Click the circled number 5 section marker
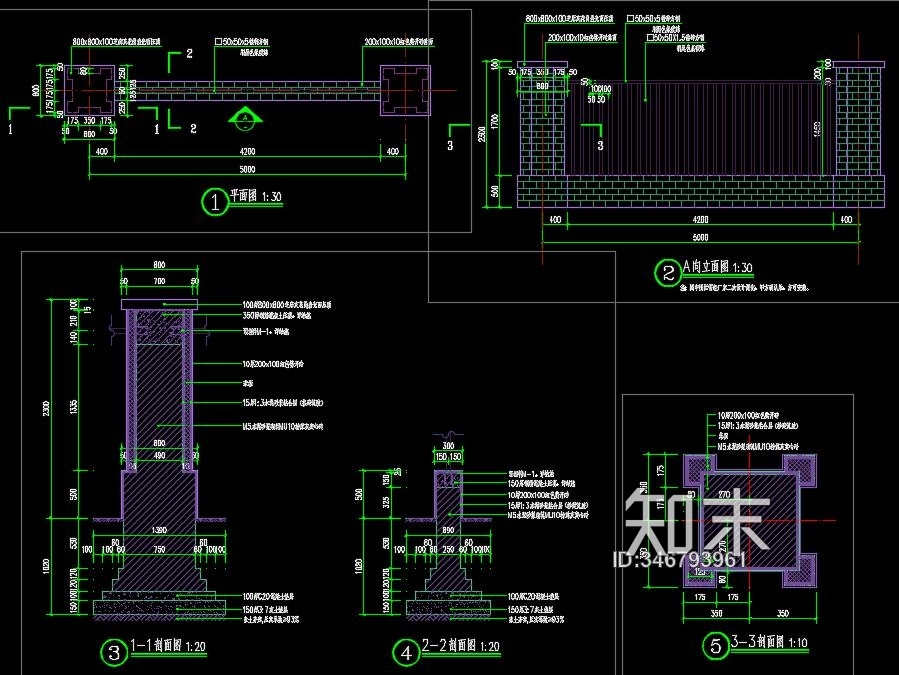The height and width of the screenshot is (675, 899). point(715,646)
